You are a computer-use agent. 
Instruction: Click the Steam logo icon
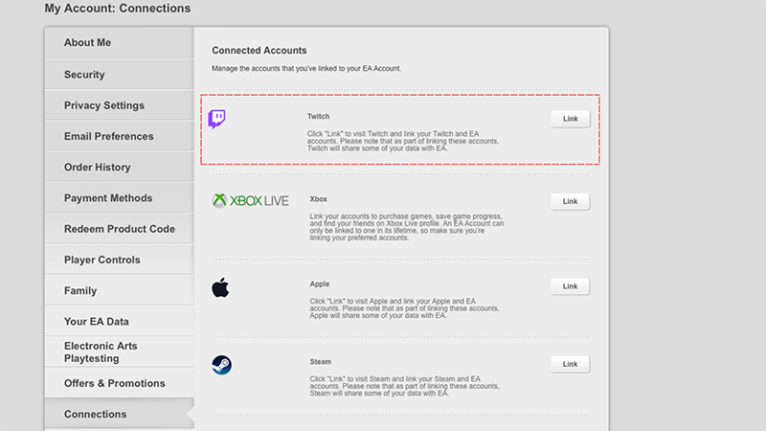(x=222, y=365)
